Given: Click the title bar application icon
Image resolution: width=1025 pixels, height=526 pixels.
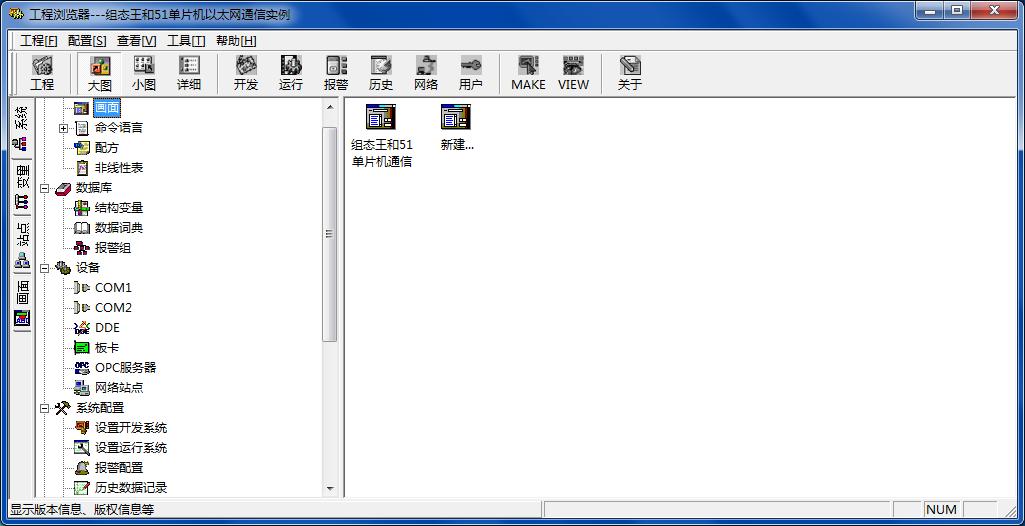Looking at the screenshot, I should tap(16, 14).
